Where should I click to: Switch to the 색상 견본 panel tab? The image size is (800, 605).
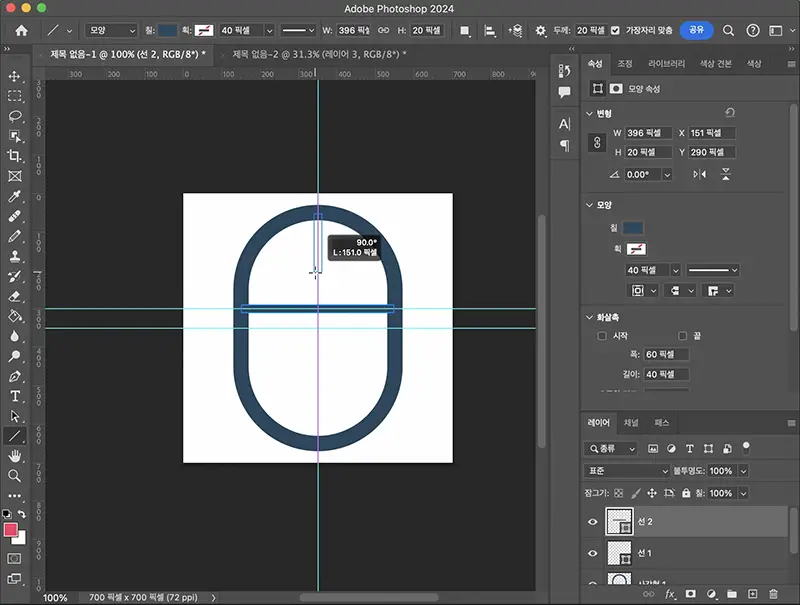pos(715,64)
